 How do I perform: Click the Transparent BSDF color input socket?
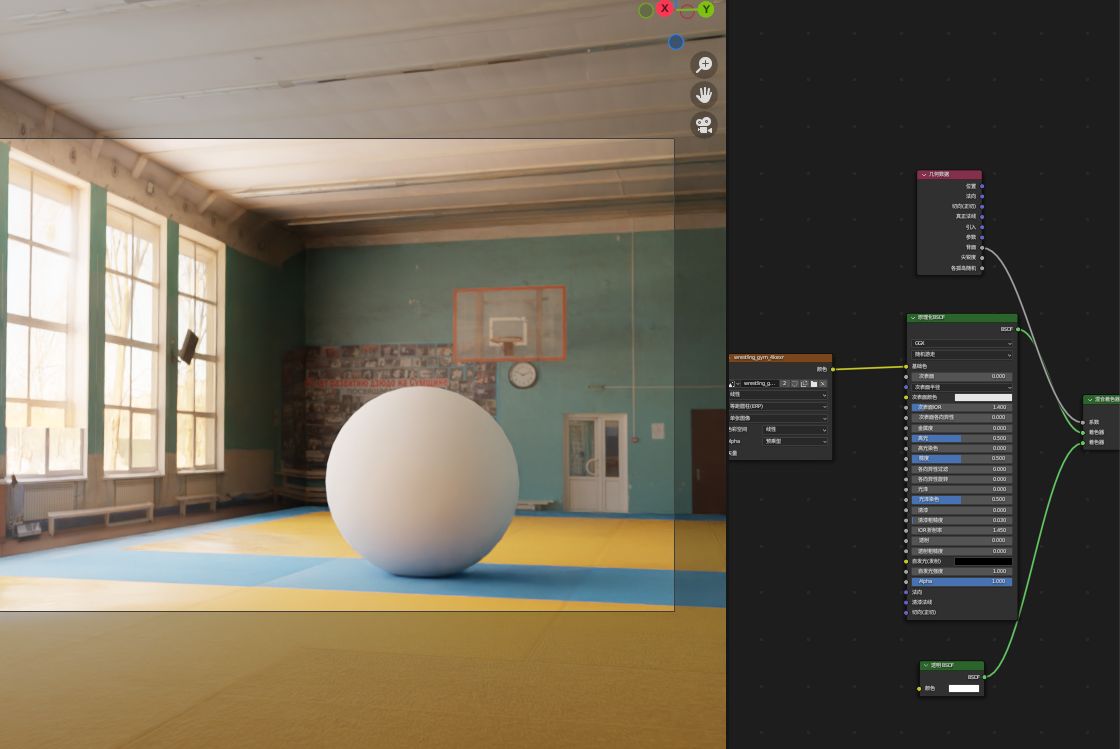(919, 688)
